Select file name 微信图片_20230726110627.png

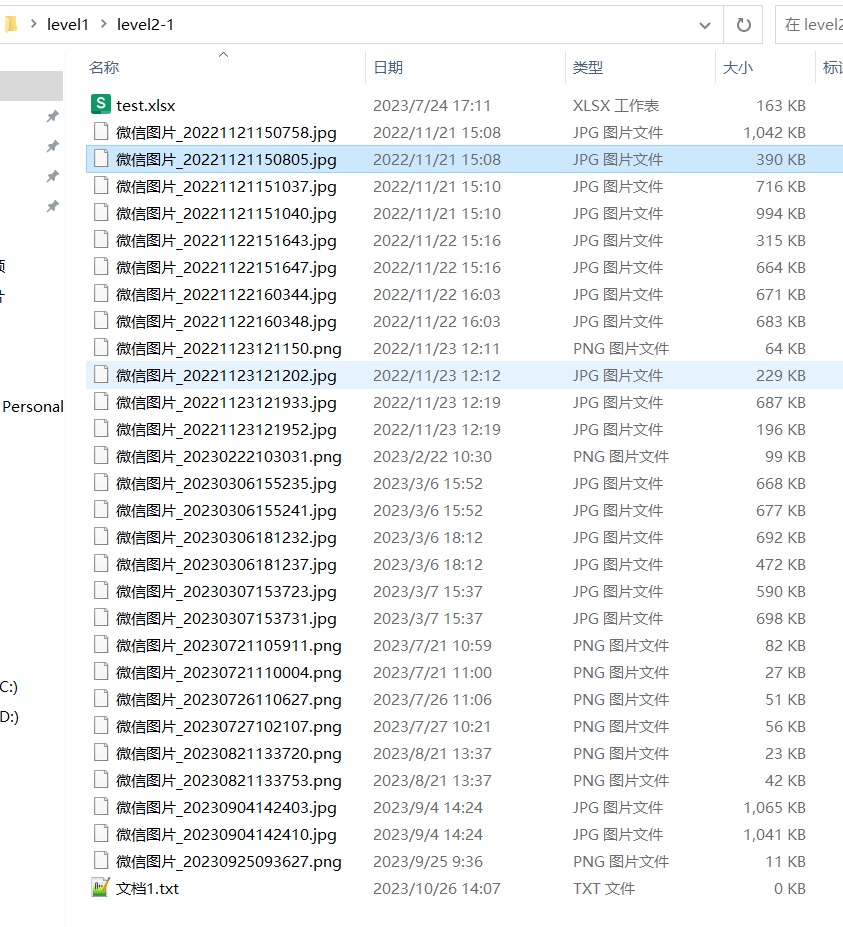point(229,700)
